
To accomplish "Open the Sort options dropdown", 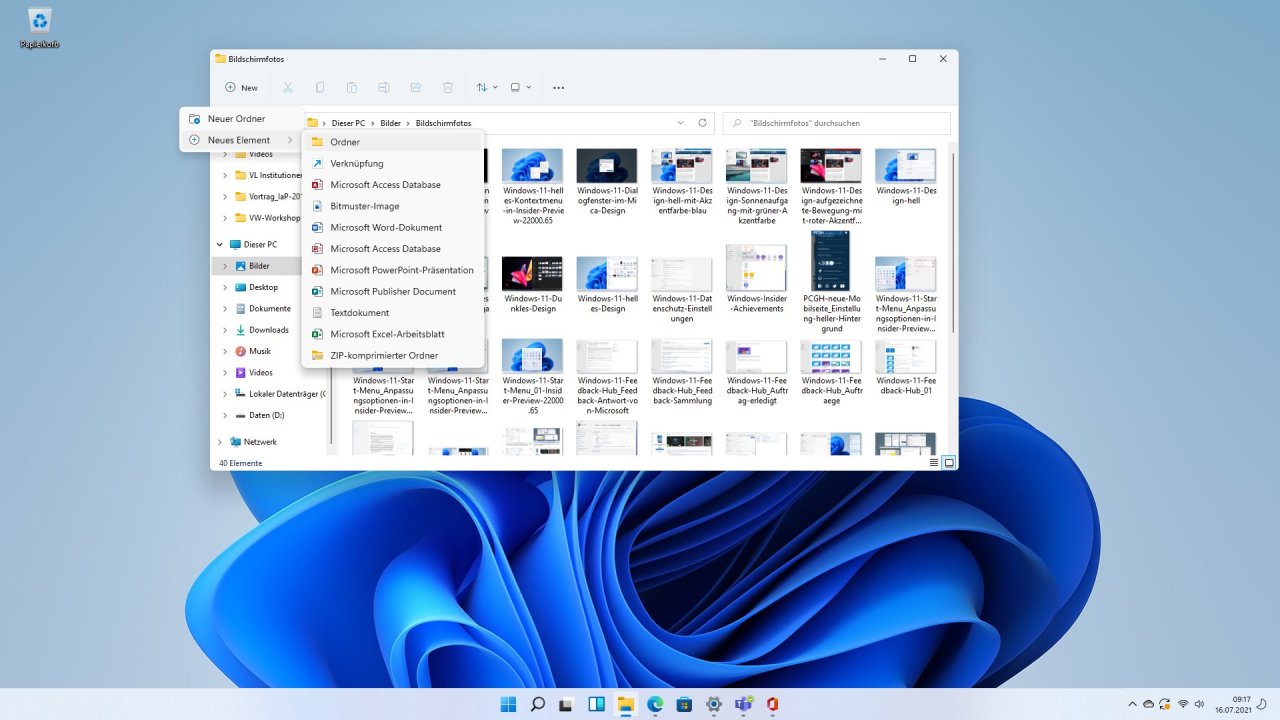I will coord(487,88).
